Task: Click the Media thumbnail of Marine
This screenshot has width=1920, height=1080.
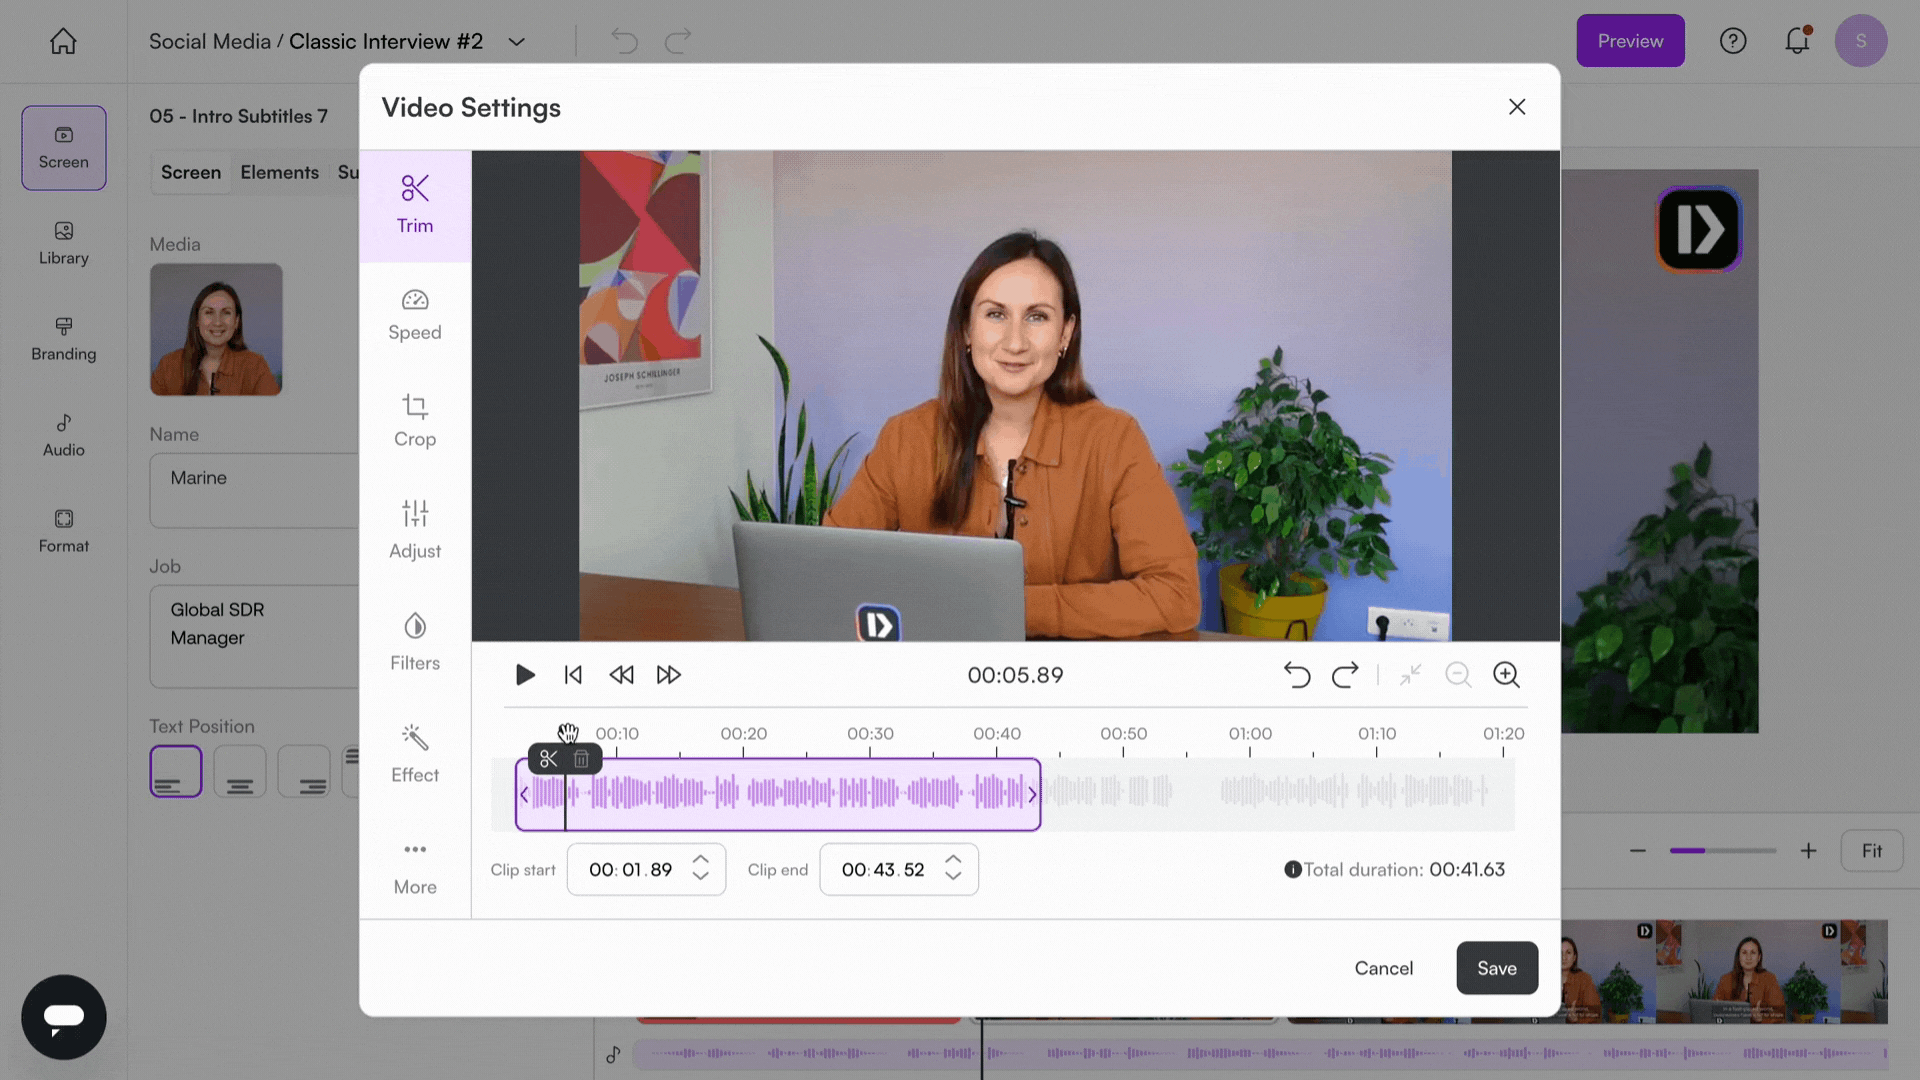Action: (x=216, y=329)
